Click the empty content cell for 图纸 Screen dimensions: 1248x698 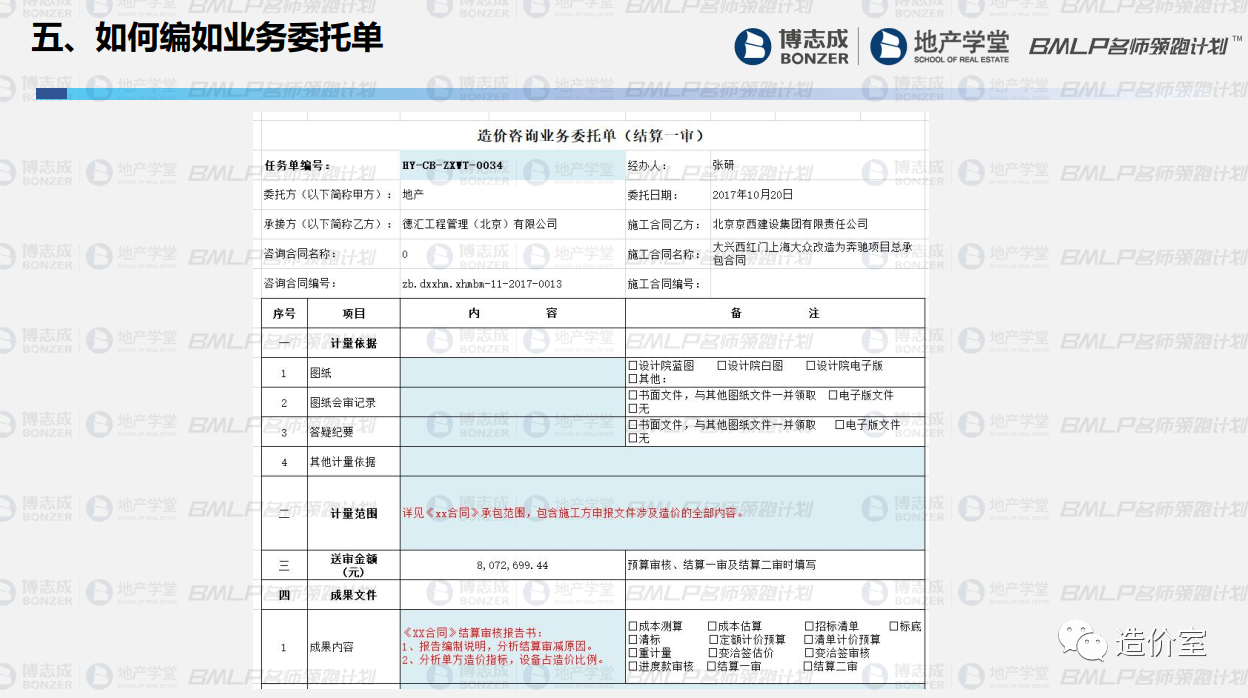pos(513,373)
